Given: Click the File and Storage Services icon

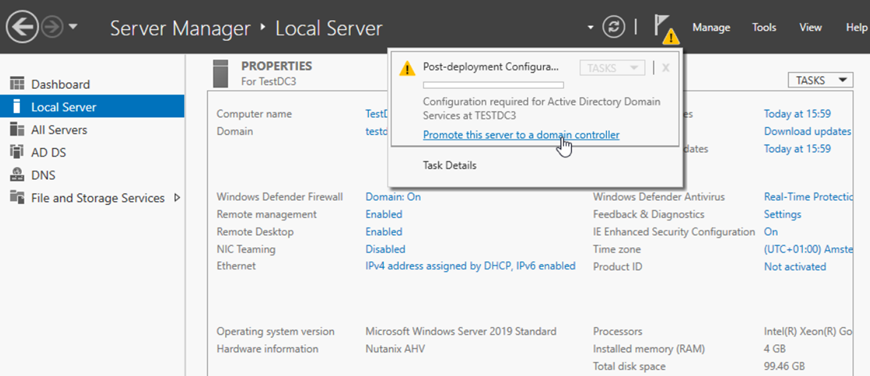Looking at the screenshot, I should (x=18, y=198).
